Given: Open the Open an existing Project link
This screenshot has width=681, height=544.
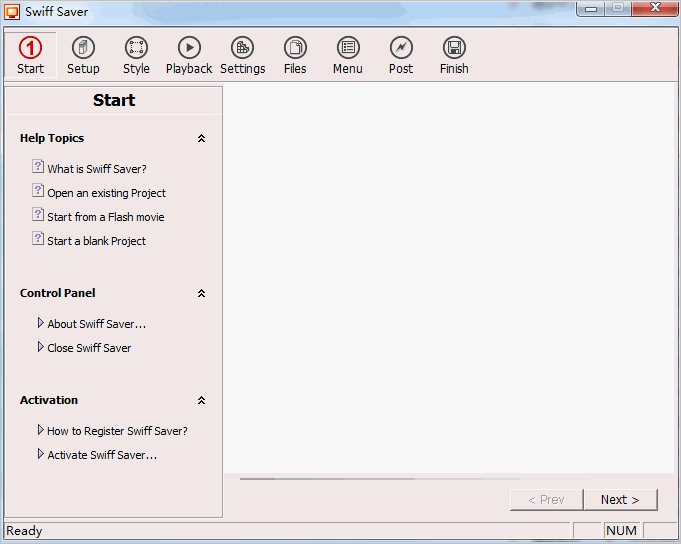Looking at the screenshot, I should (106, 193).
